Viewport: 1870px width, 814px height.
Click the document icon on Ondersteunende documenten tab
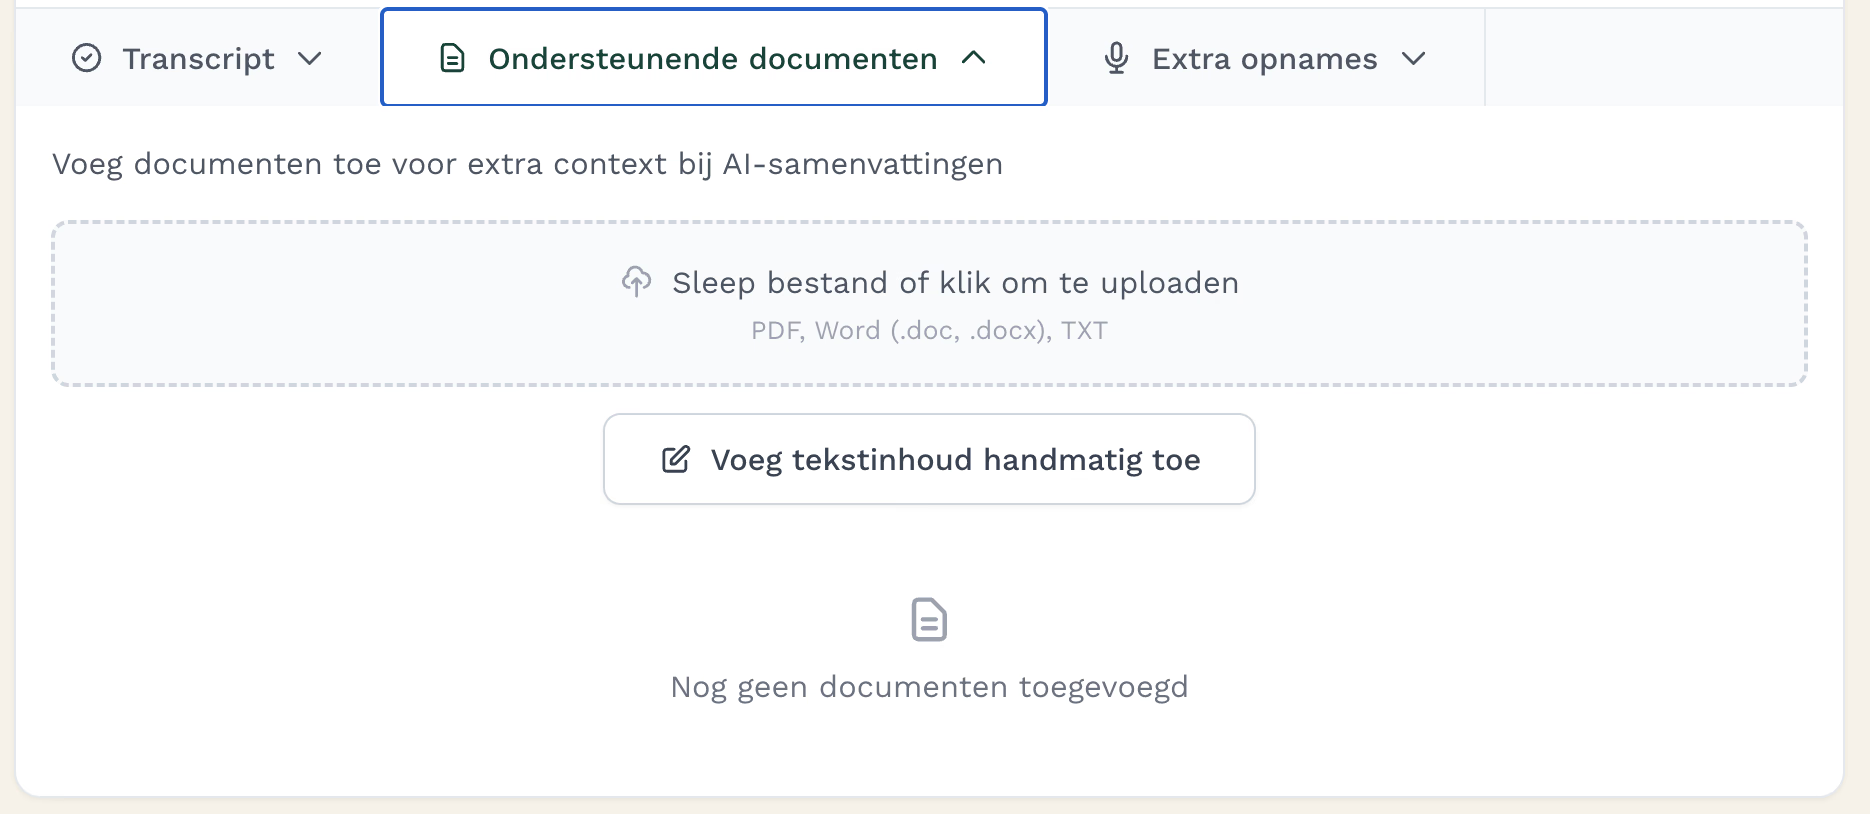[452, 59]
